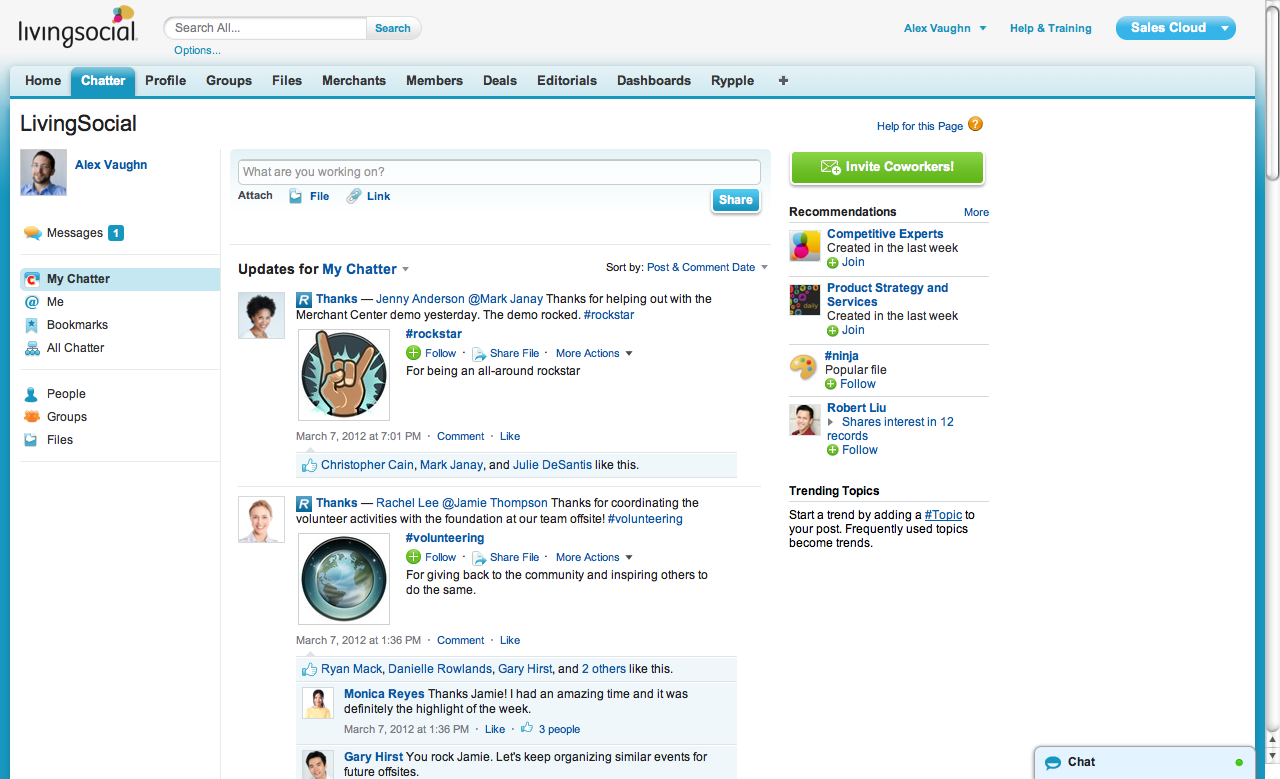Click the All Chatter icon
This screenshot has width=1280, height=779.
(x=32, y=348)
